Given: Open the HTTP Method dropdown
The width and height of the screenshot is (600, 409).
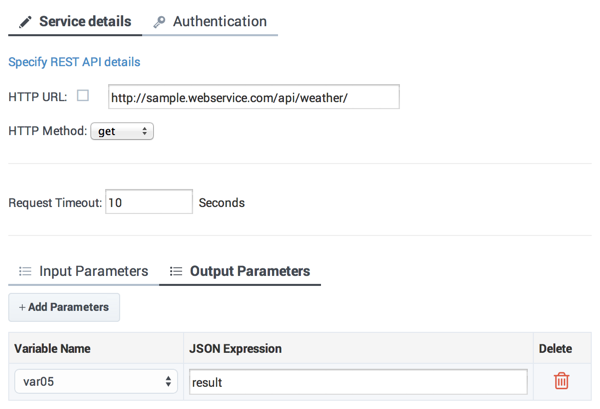Looking at the screenshot, I should tap(122, 131).
